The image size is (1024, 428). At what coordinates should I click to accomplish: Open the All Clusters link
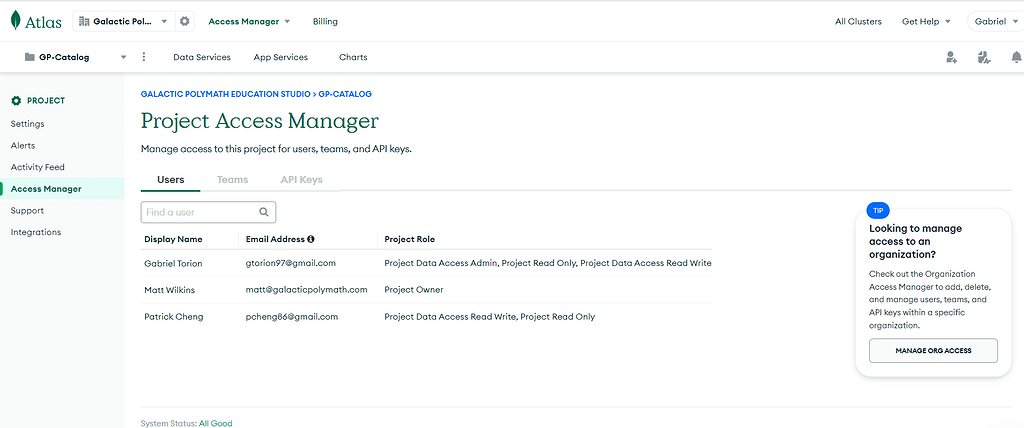[859, 21]
